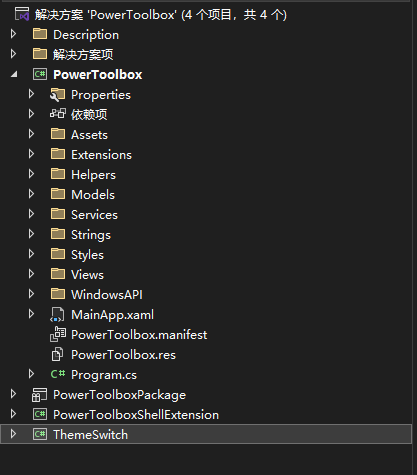The height and width of the screenshot is (475, 417).
Task: Select the PowerToolbox.res file name
Action: click(x=123, y=355)
